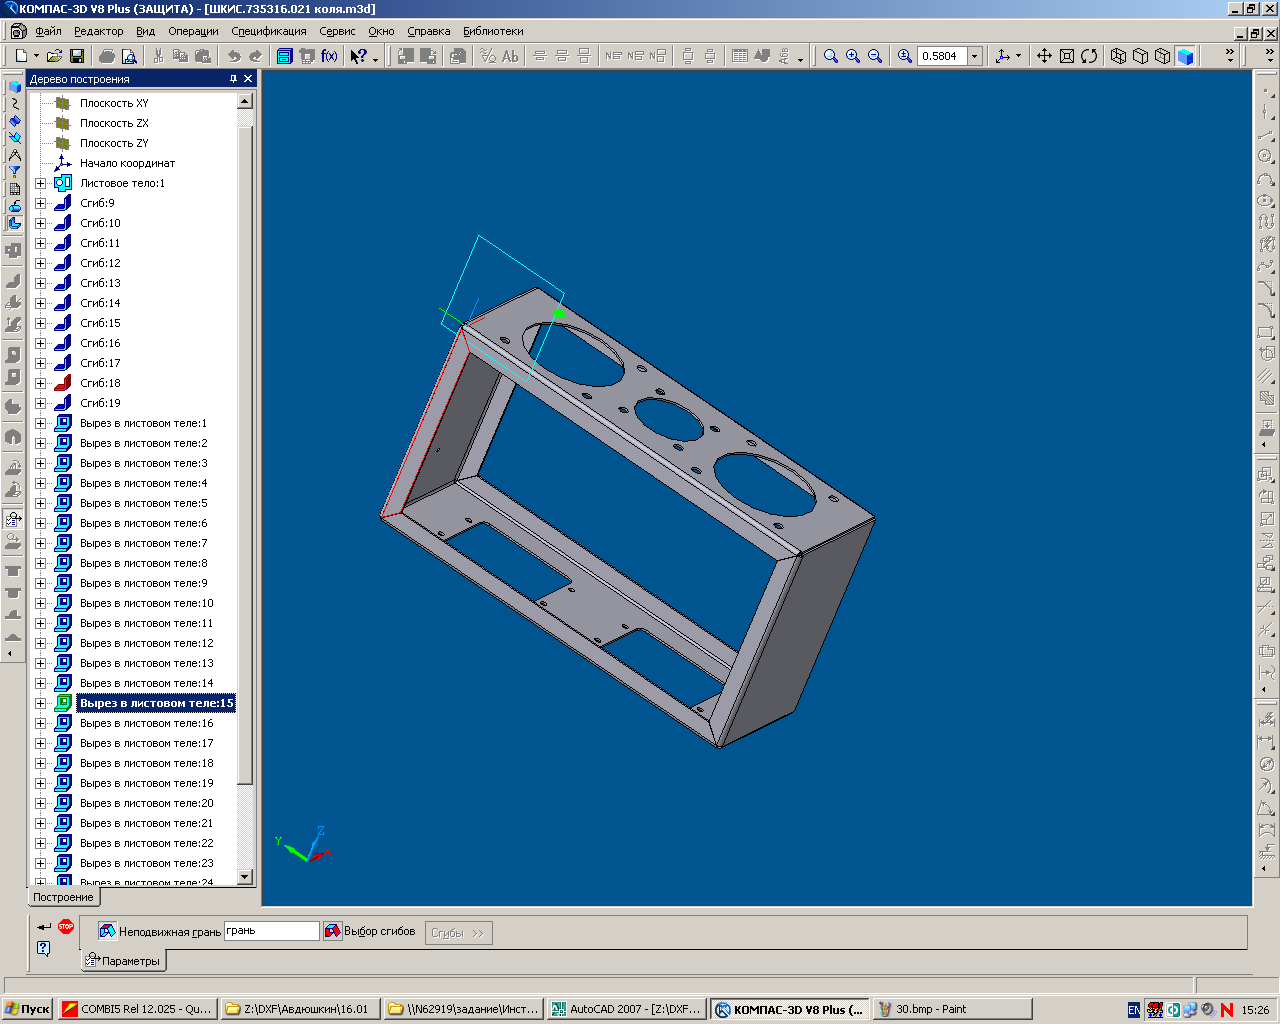Click the zoom scale value field 0.5804
1280x1024 pixels.
coord(942,56)
